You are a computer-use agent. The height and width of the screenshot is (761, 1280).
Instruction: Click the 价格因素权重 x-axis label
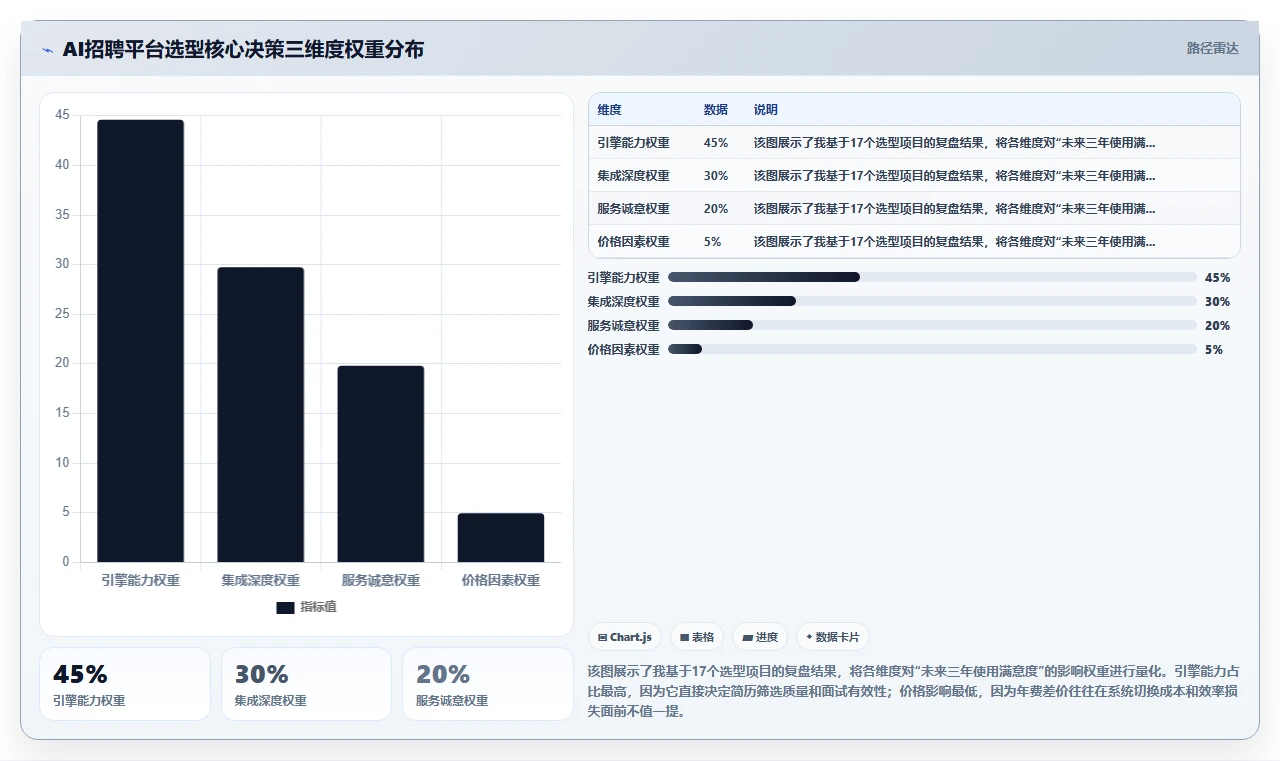pos(501,580)
